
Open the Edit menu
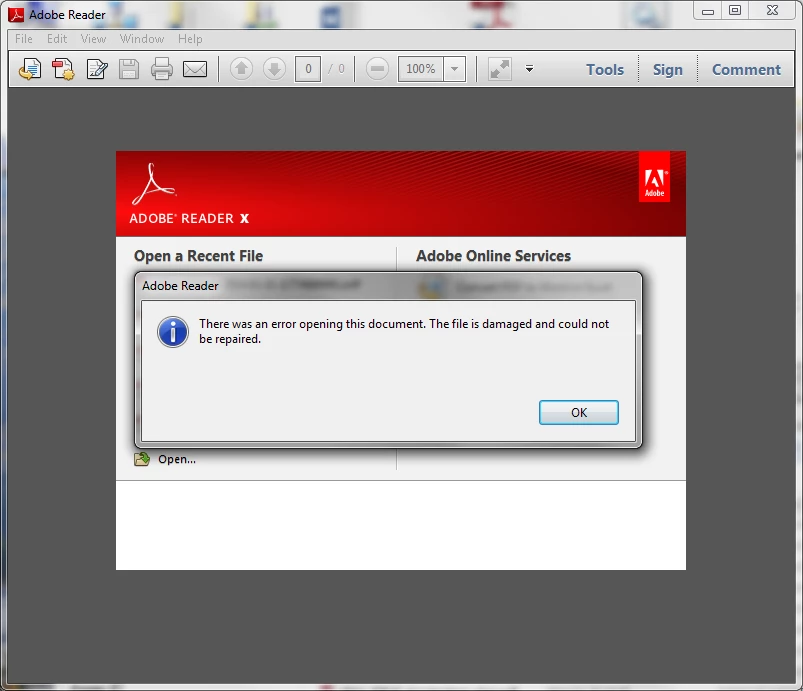[x=57, y=39]
